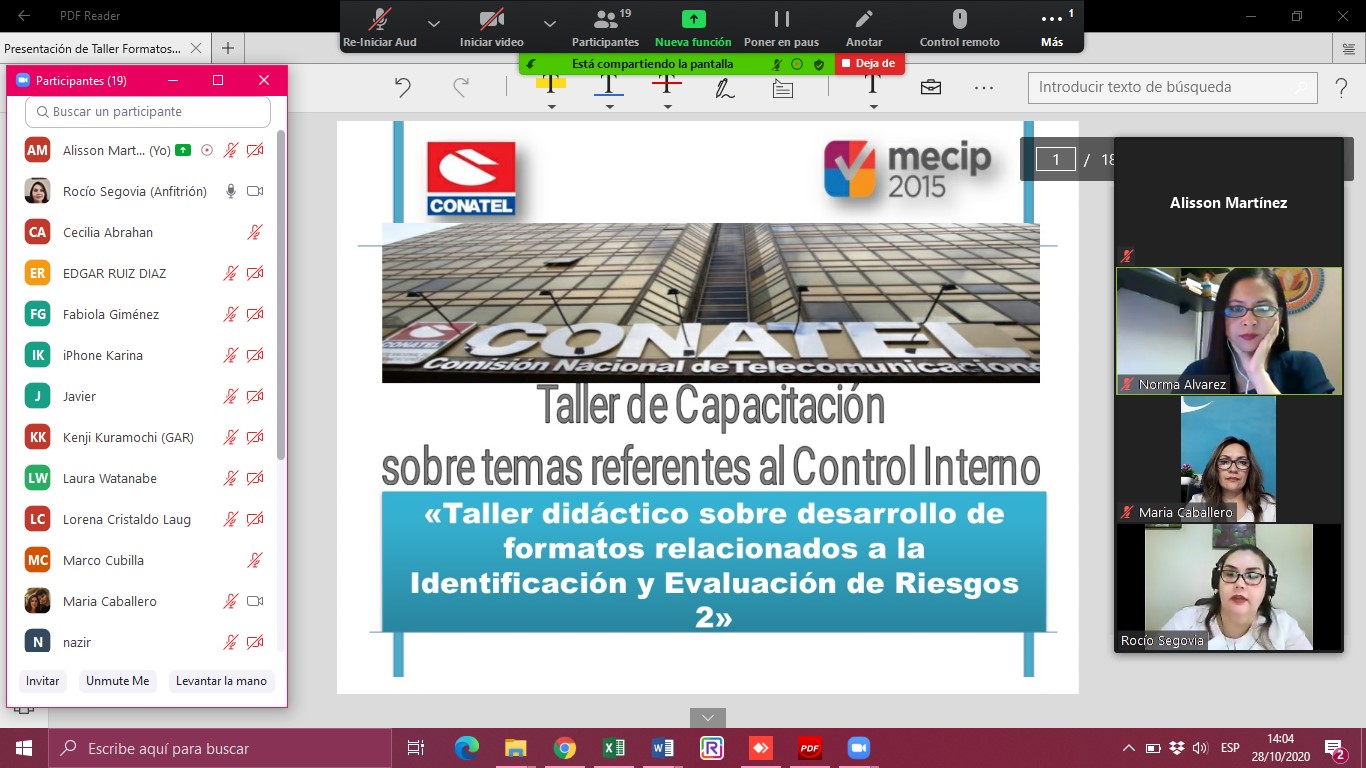Expand the chevron below the slide

(708, 718)
